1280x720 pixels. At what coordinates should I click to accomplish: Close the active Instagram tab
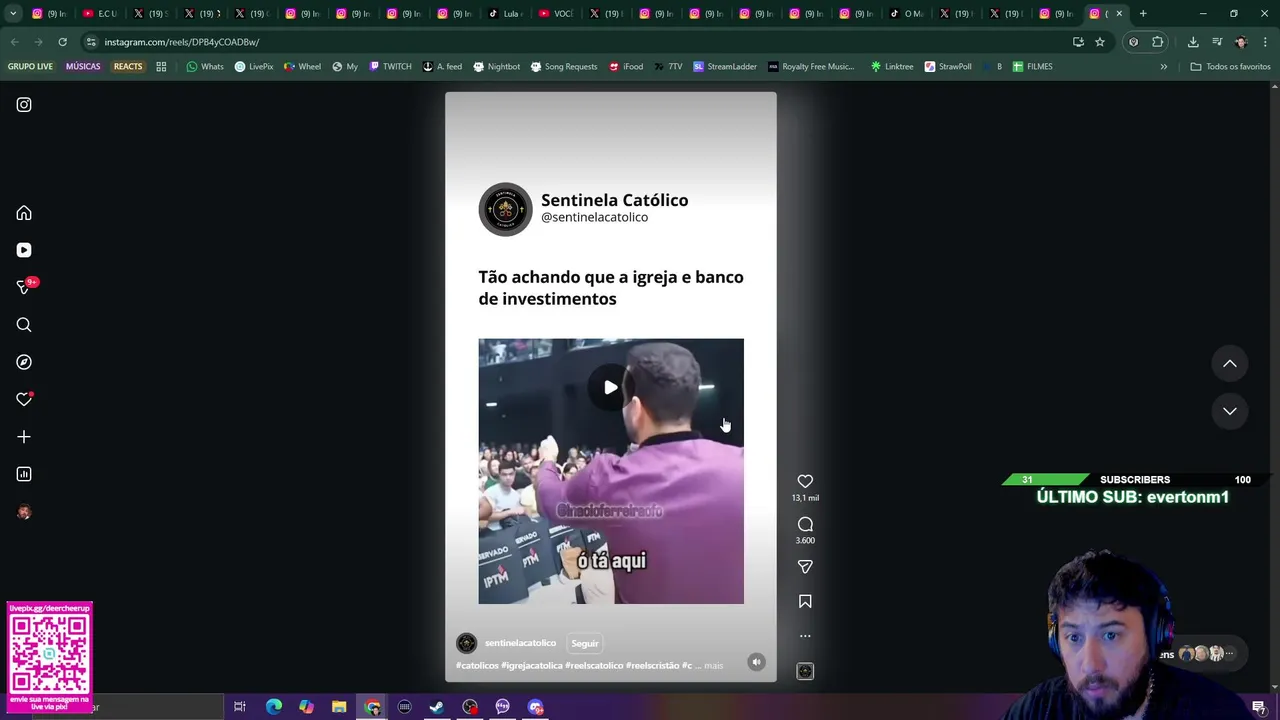coord(1119,14)
